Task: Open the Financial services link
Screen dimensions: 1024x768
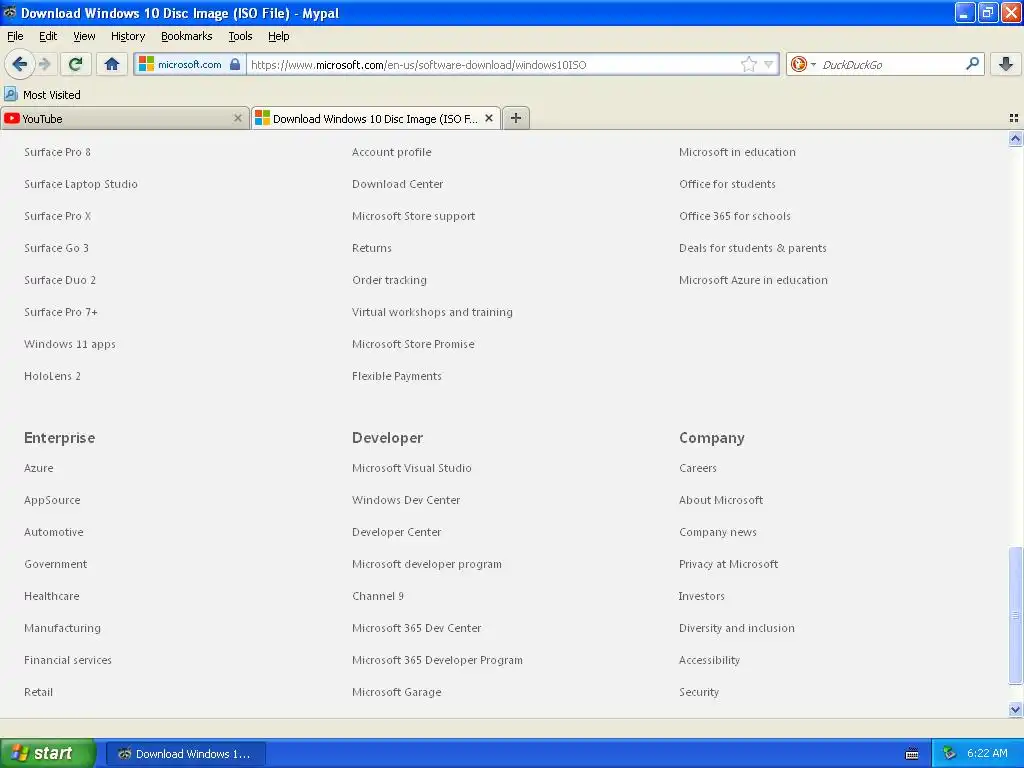Action: [68, 660]
